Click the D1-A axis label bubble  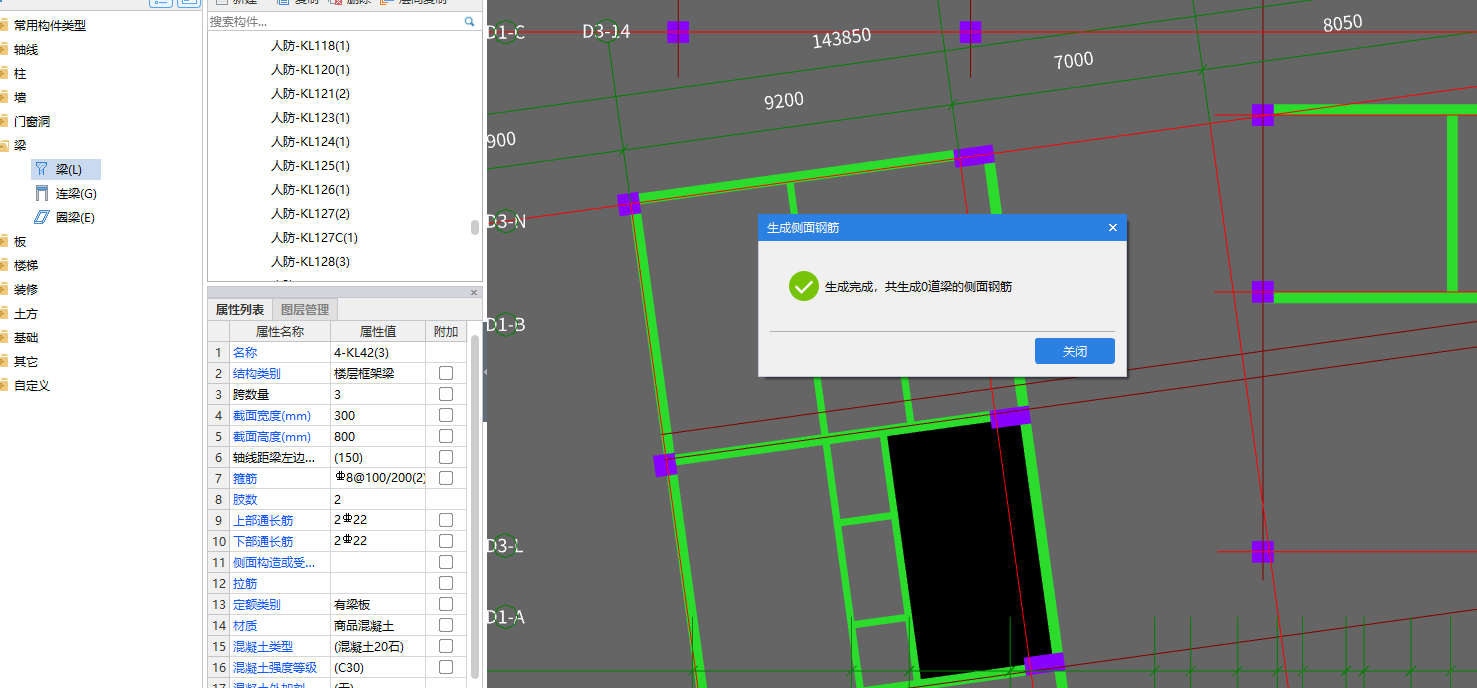[x=506, y=617]
